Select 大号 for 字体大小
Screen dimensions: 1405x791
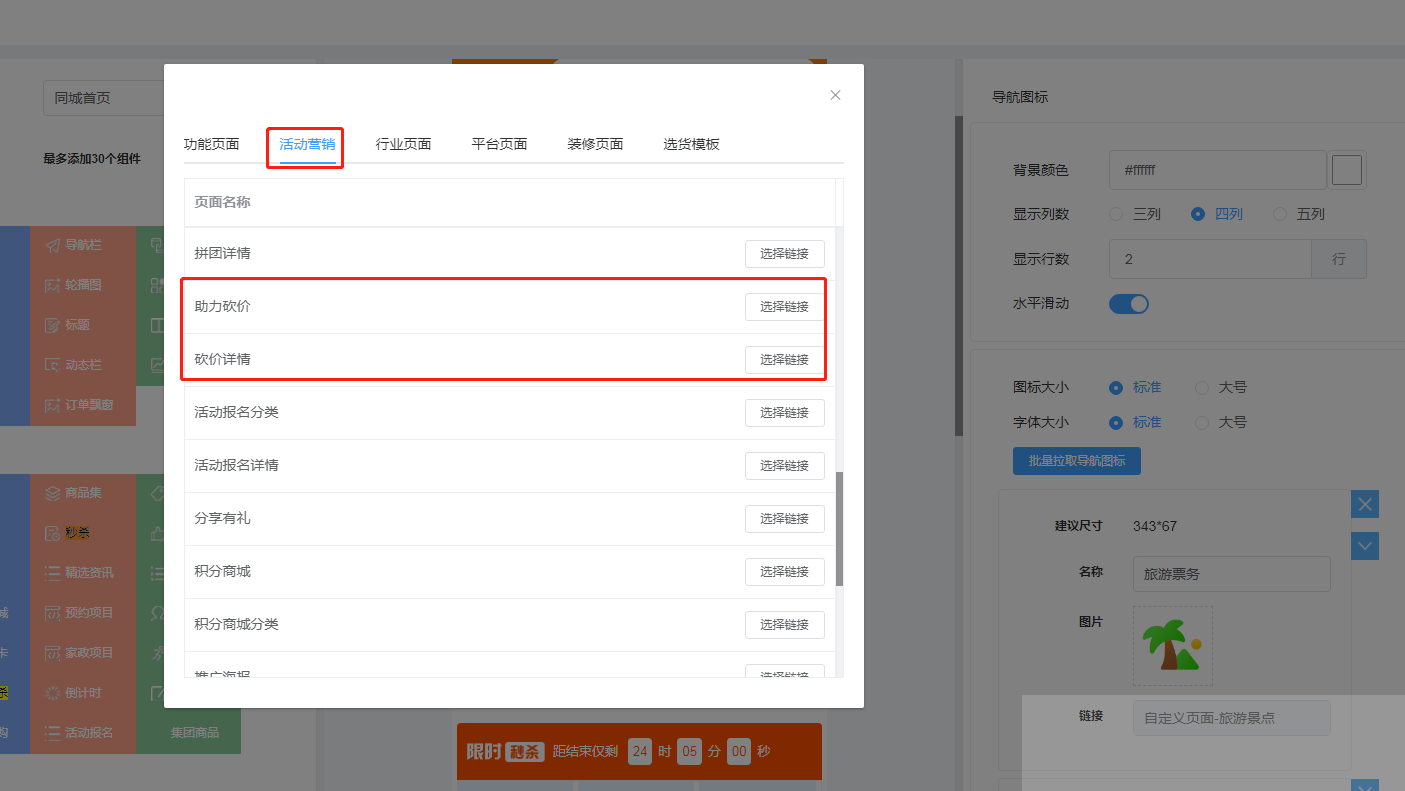tap(1221, 422)
